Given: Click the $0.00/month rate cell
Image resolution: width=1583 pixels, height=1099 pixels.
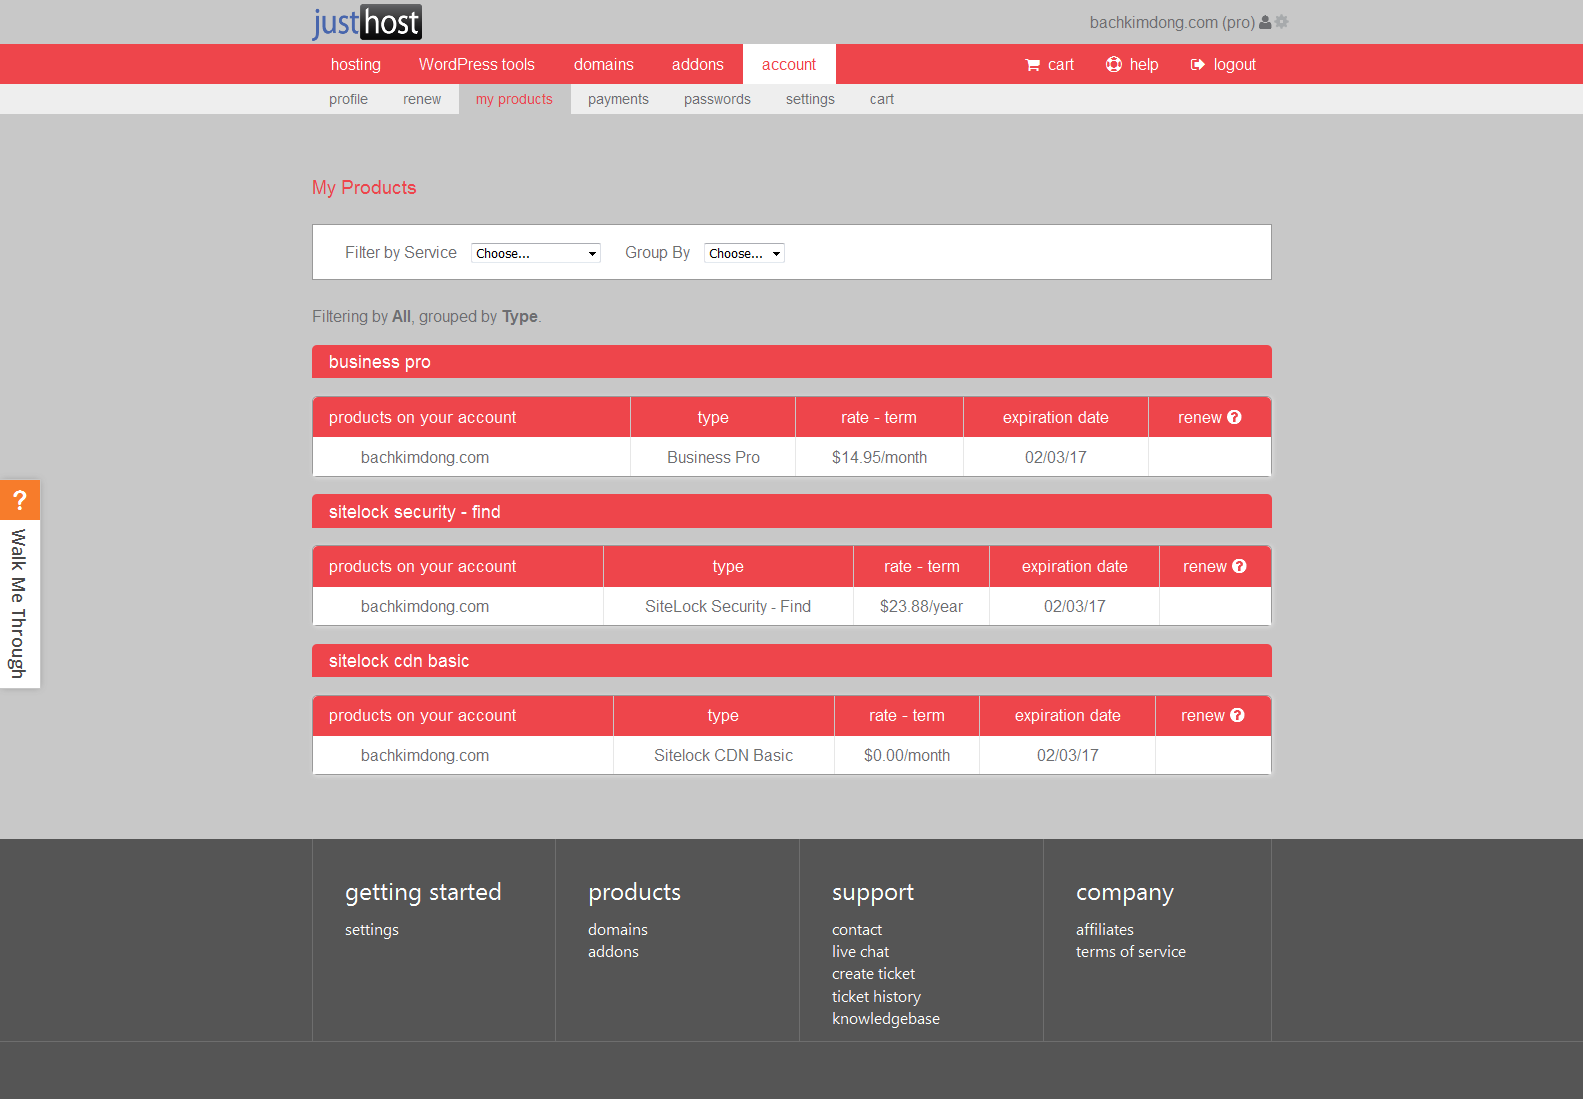Looking at the screenshot, I should click(x=907, y=755).
